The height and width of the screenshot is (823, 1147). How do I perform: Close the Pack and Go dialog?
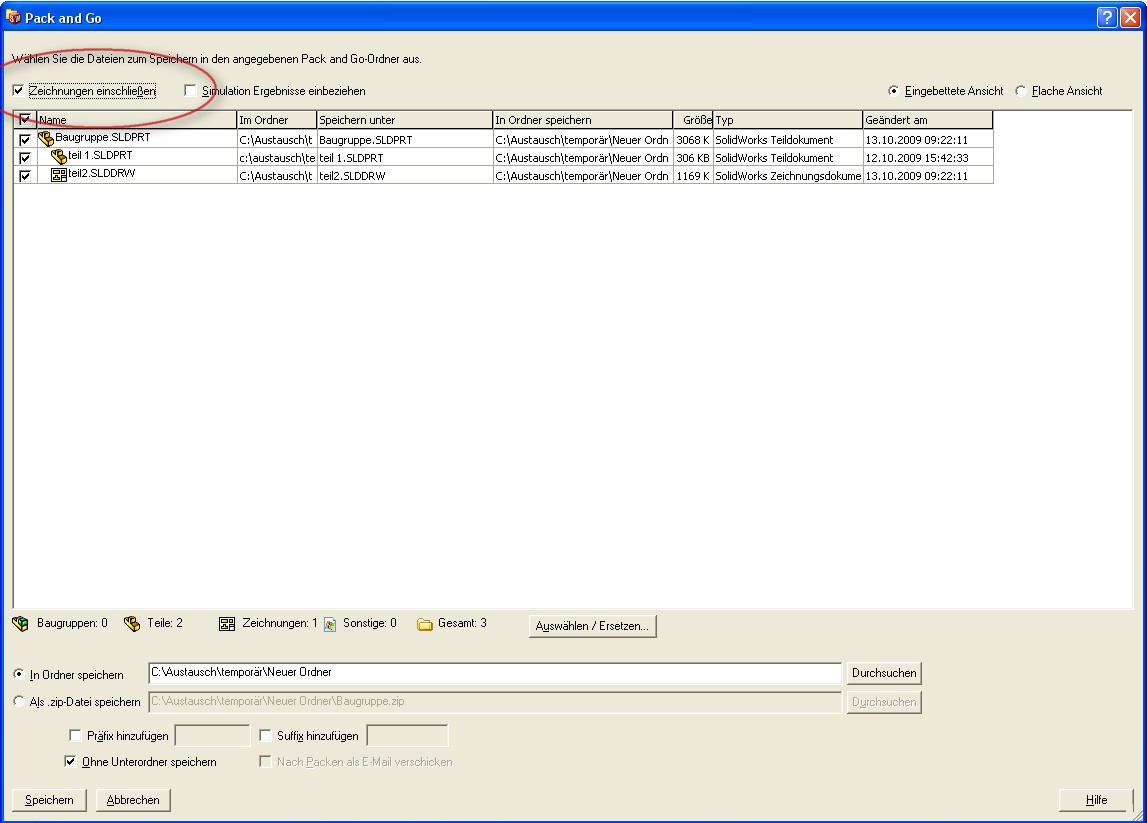click(x=1130, y=18)
